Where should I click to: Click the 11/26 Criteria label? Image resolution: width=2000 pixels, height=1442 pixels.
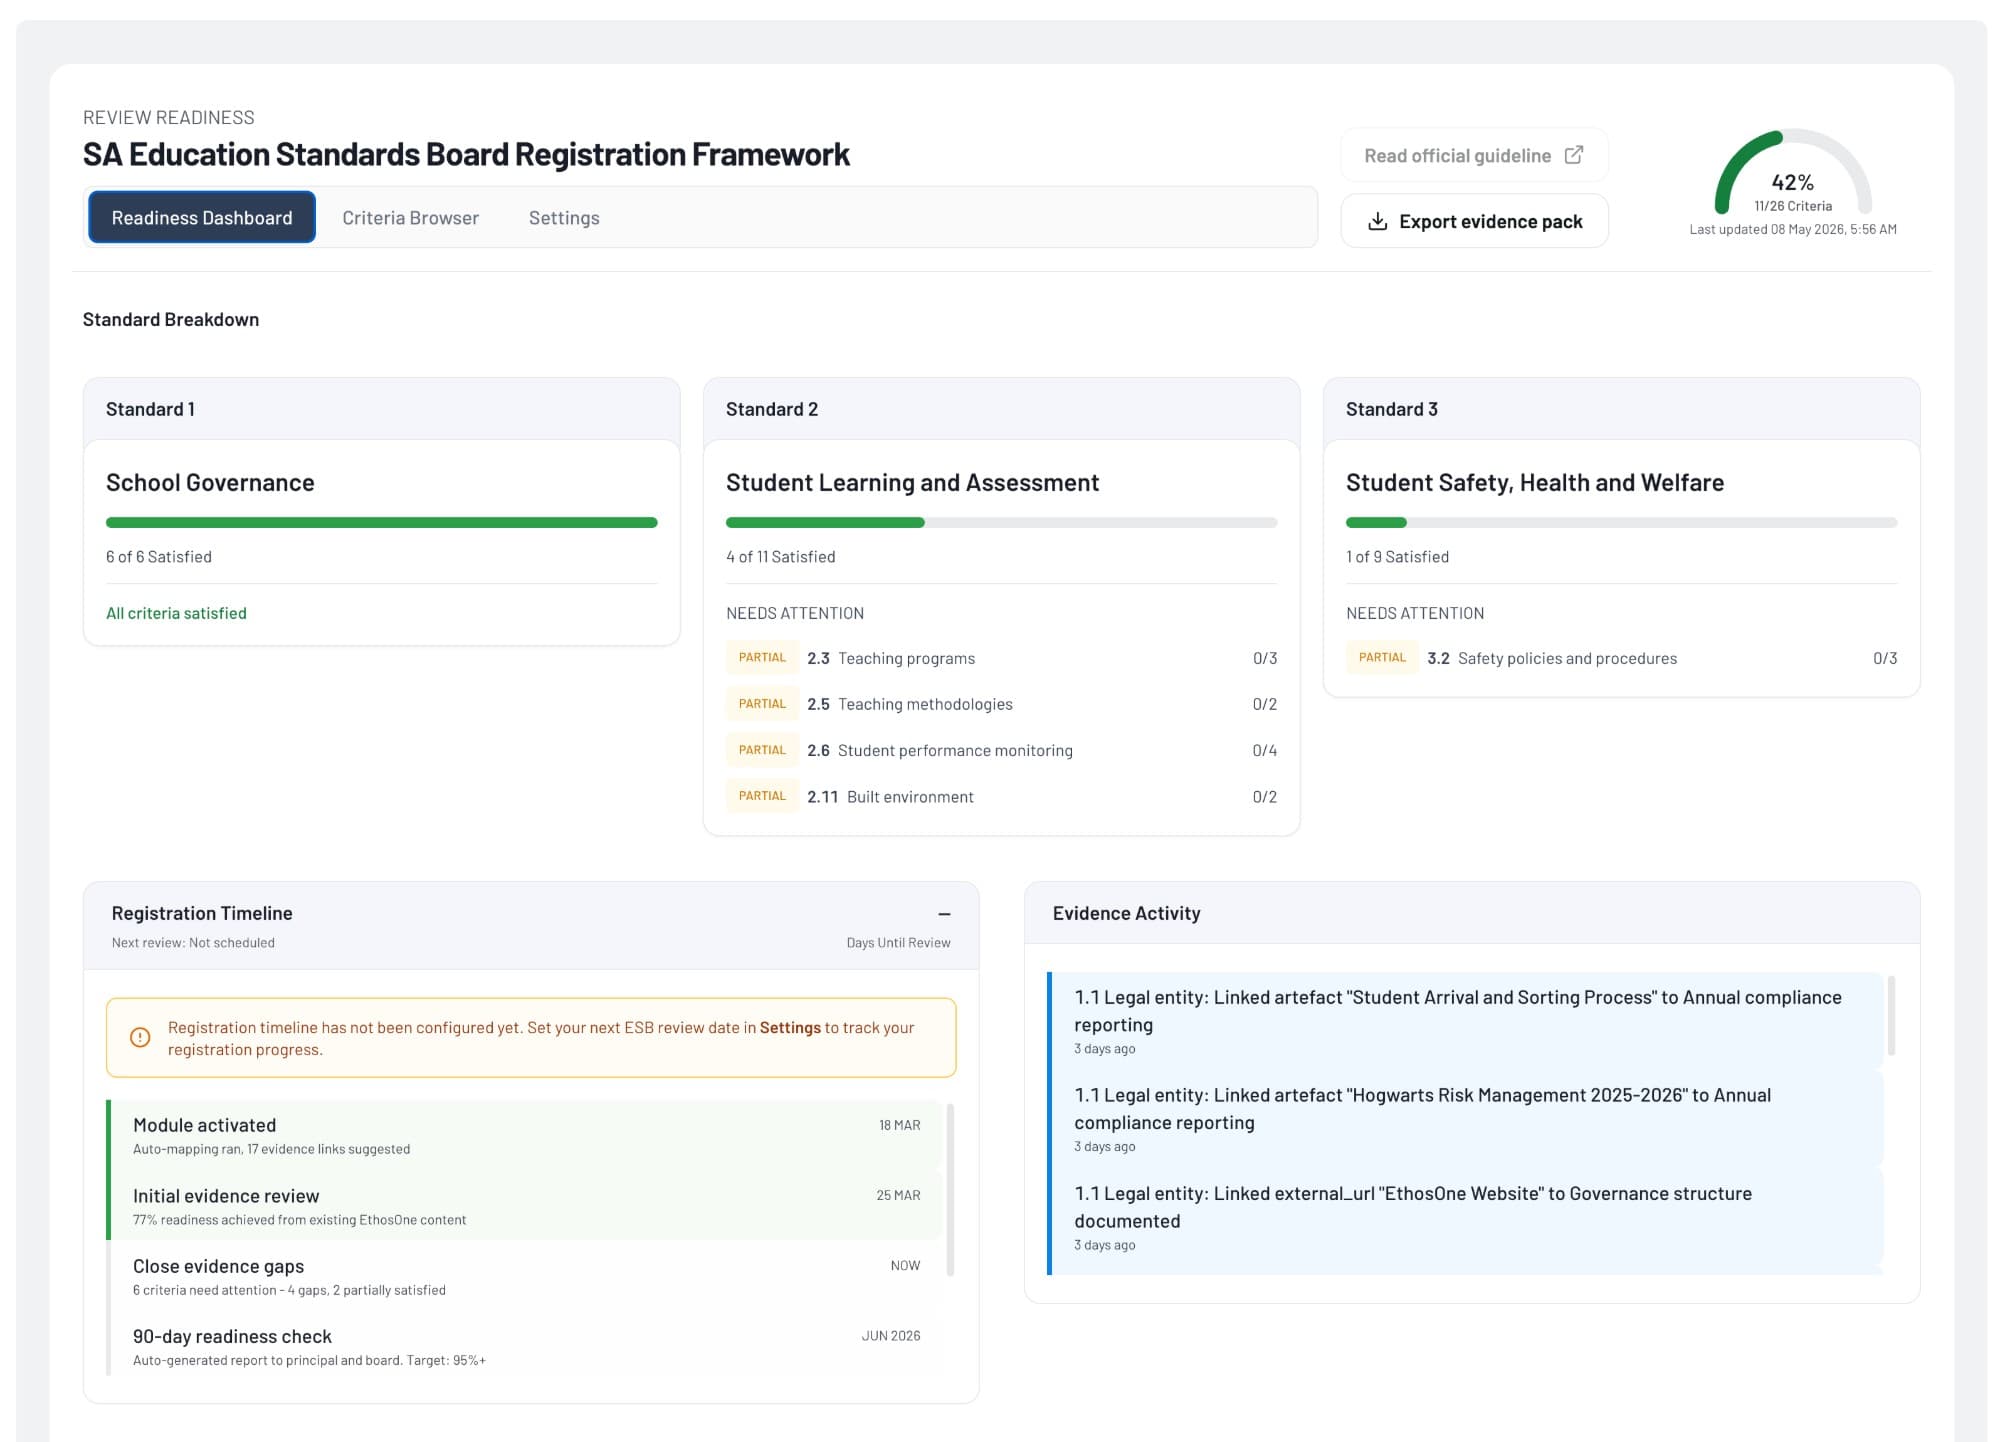tap(1793, 206)
